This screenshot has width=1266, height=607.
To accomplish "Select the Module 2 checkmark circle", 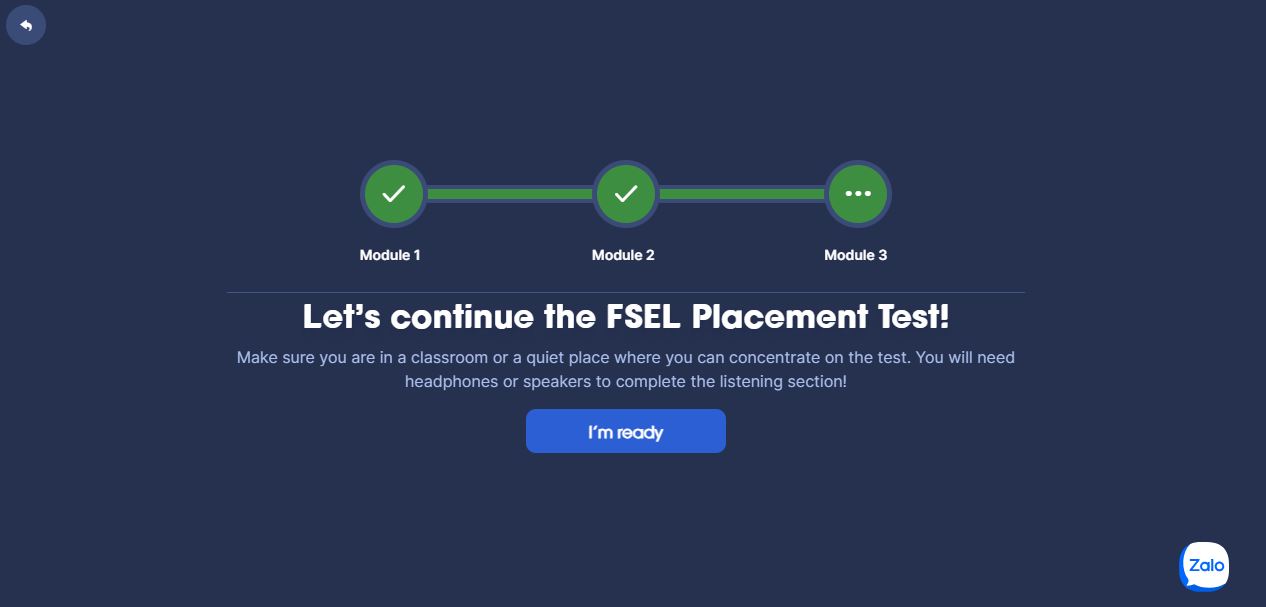I will coord(626,194).
